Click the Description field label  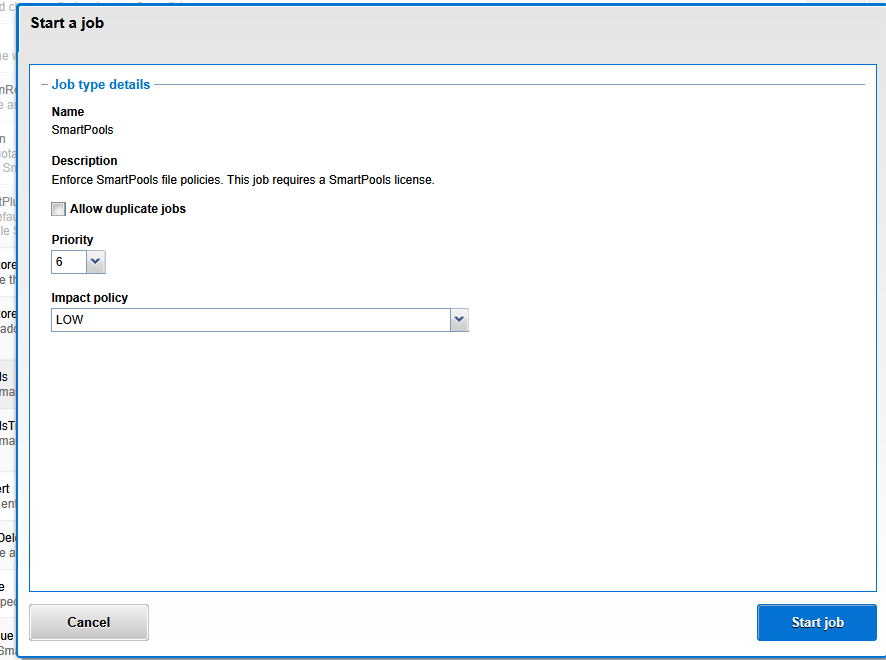pos(85,161)
